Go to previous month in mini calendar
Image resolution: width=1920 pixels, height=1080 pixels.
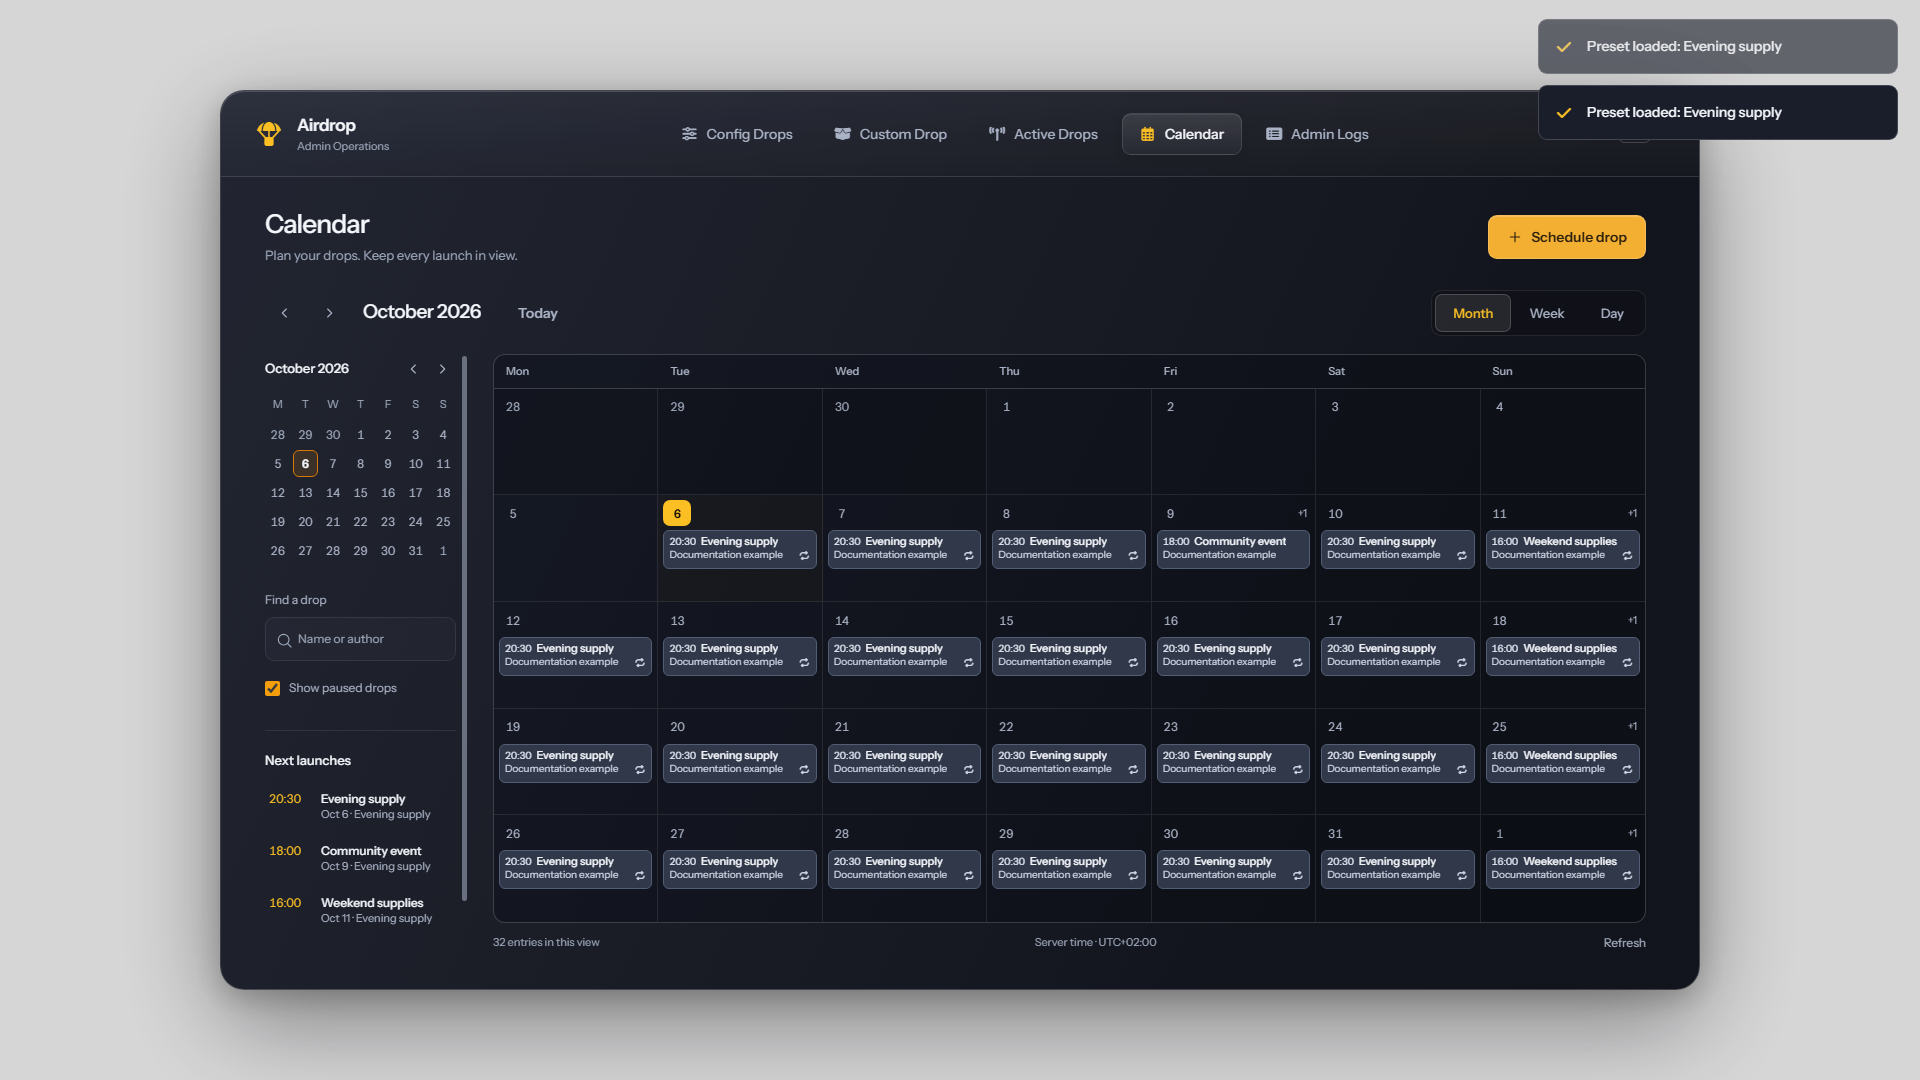414,369
